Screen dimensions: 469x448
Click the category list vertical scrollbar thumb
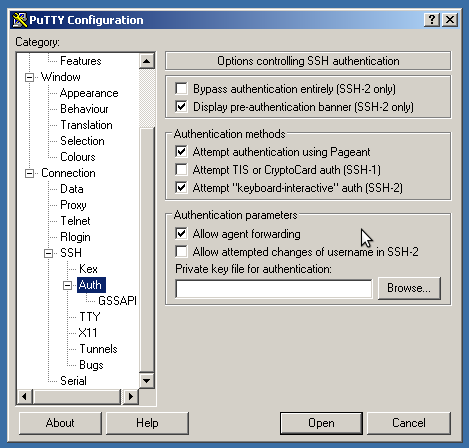tap(147, 249)
